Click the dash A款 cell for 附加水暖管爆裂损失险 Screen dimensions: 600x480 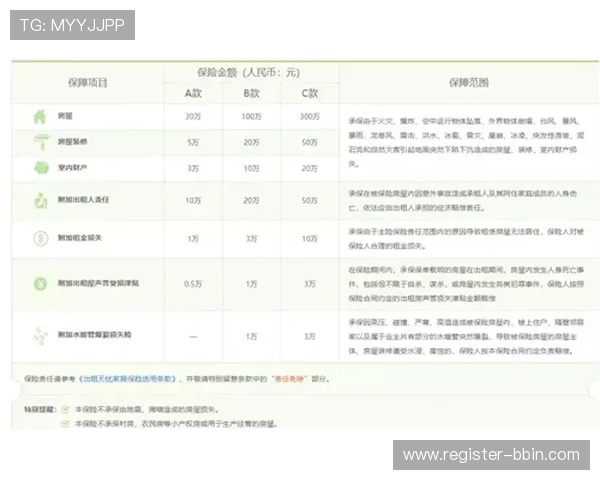(x=193, y=337)
